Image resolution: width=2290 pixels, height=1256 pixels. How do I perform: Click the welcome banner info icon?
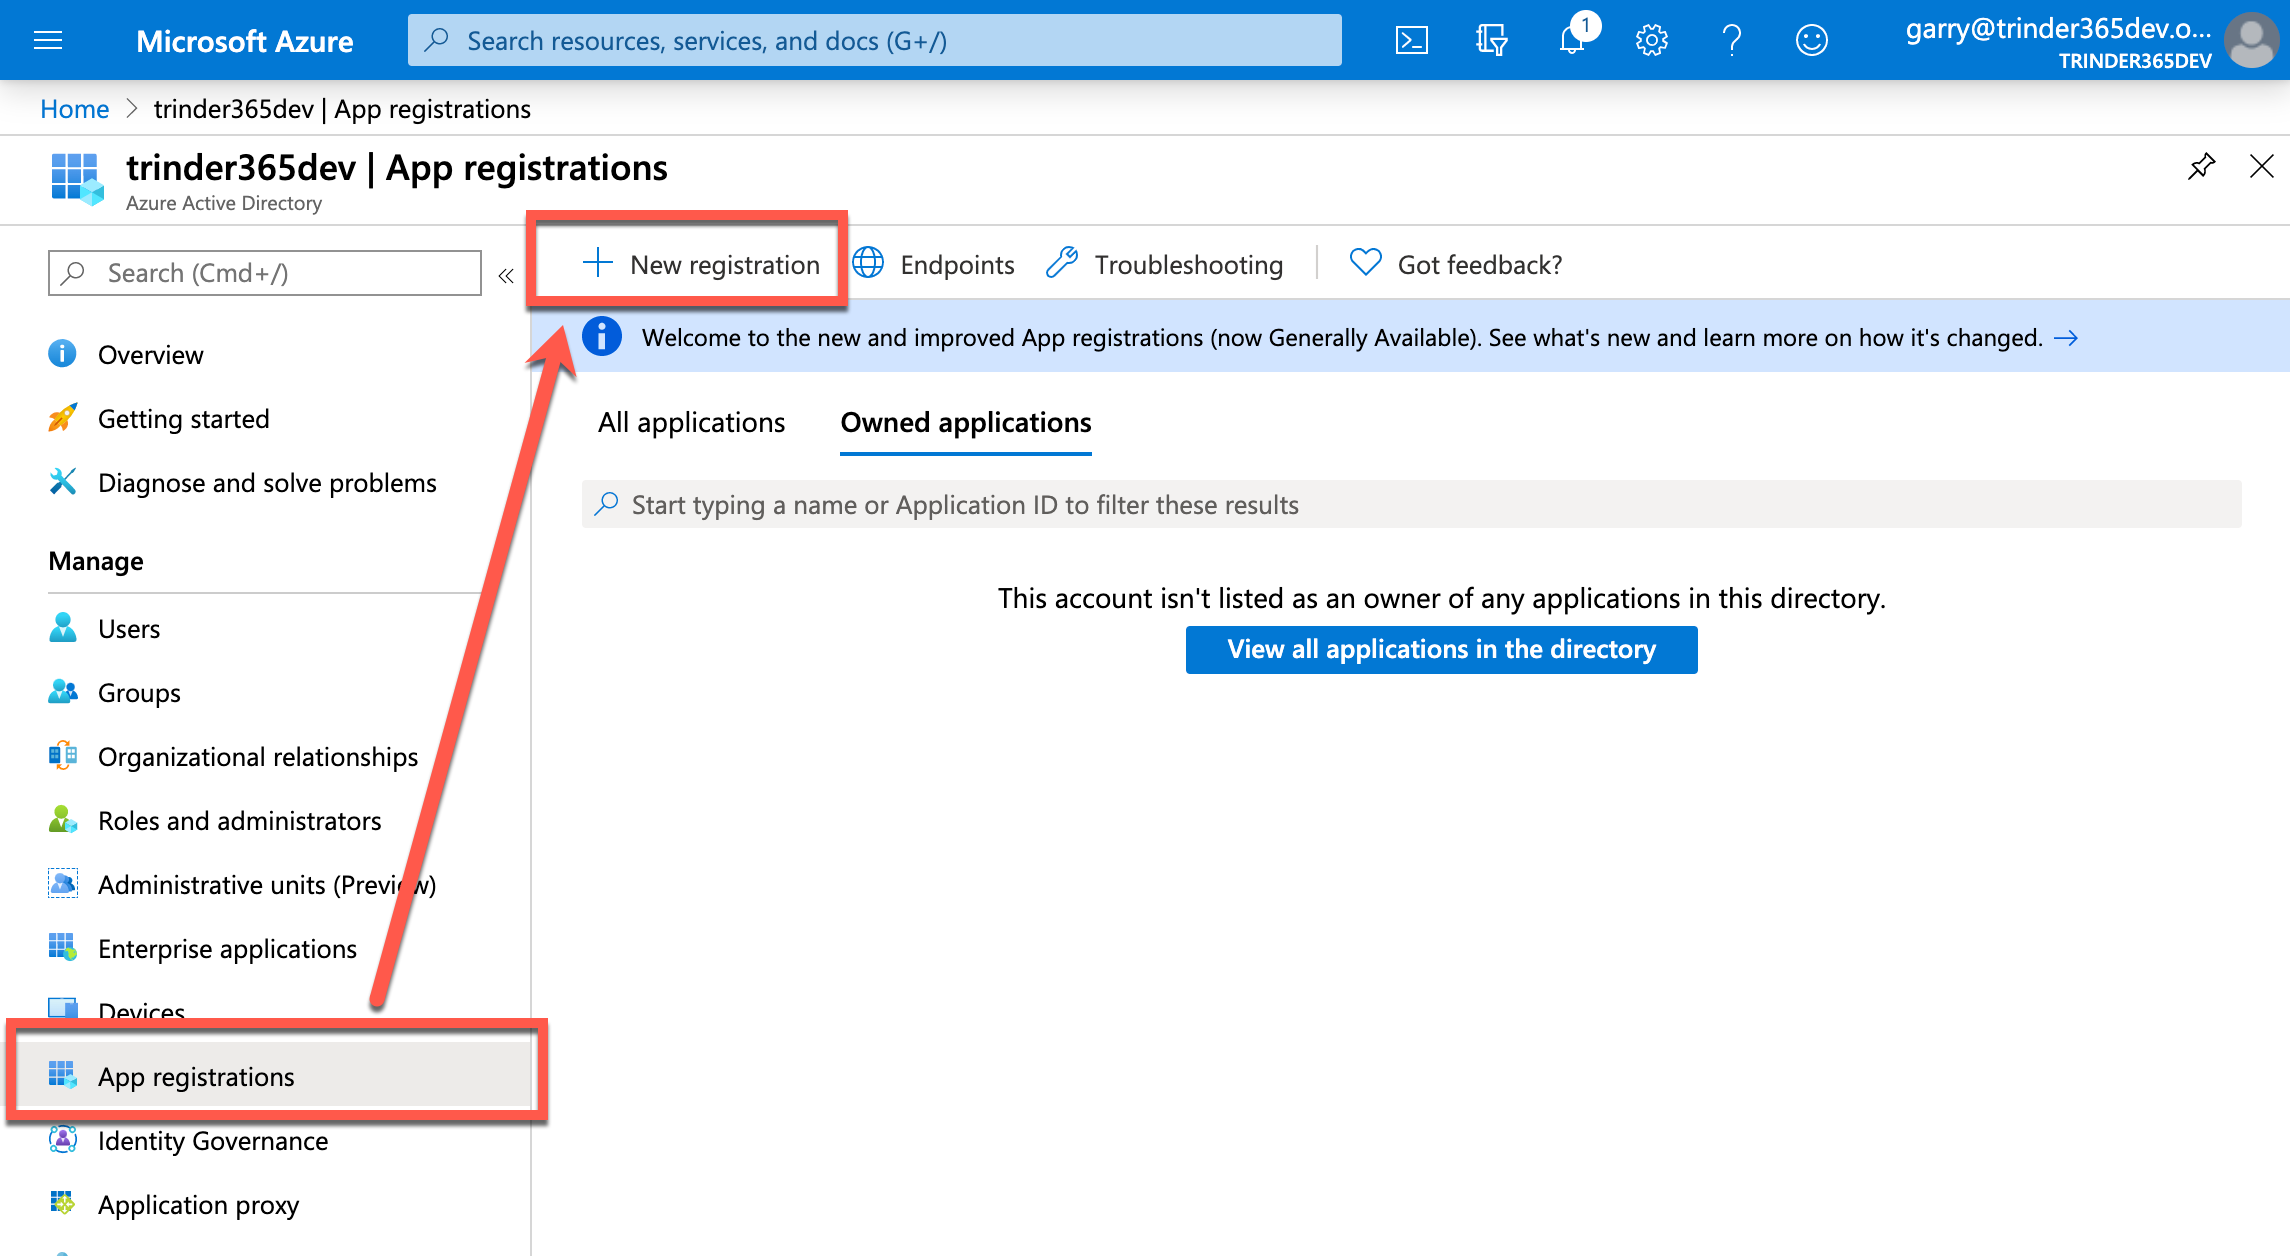point(601,337)
